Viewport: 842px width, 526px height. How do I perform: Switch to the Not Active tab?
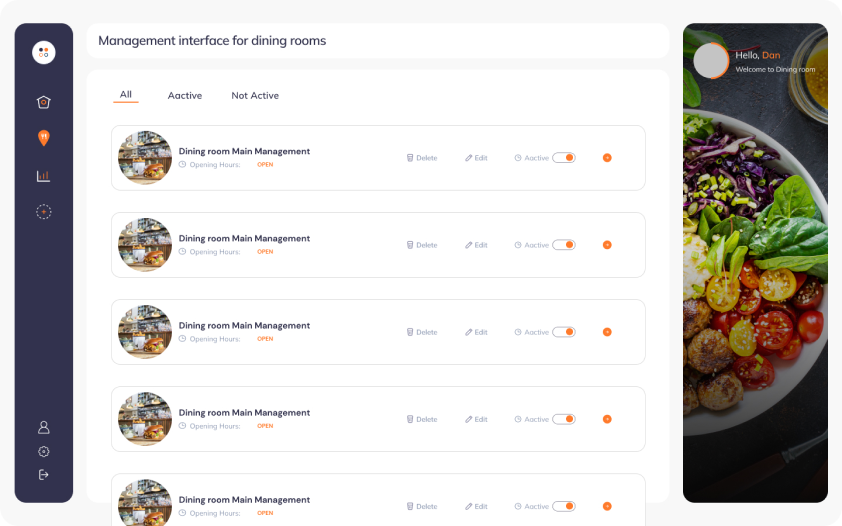(255, 96)
